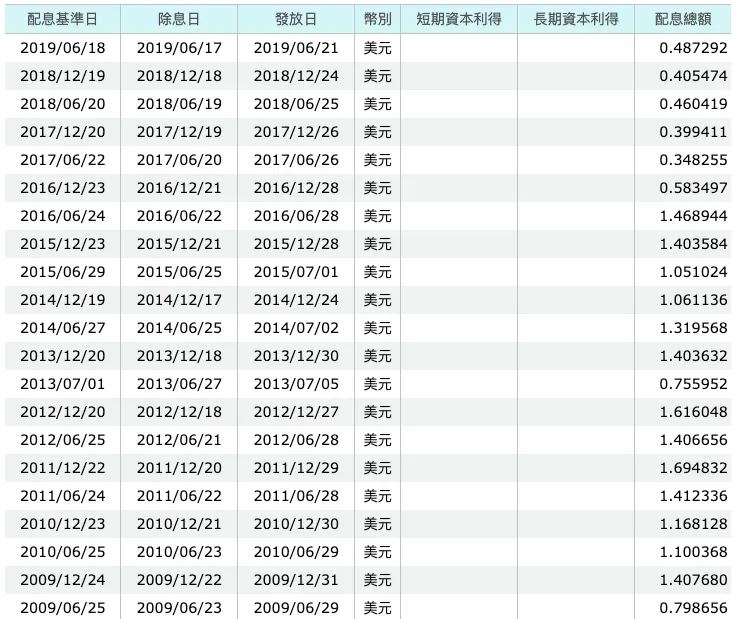
Task: Select record date 2009/06/25
Action: 63,608
